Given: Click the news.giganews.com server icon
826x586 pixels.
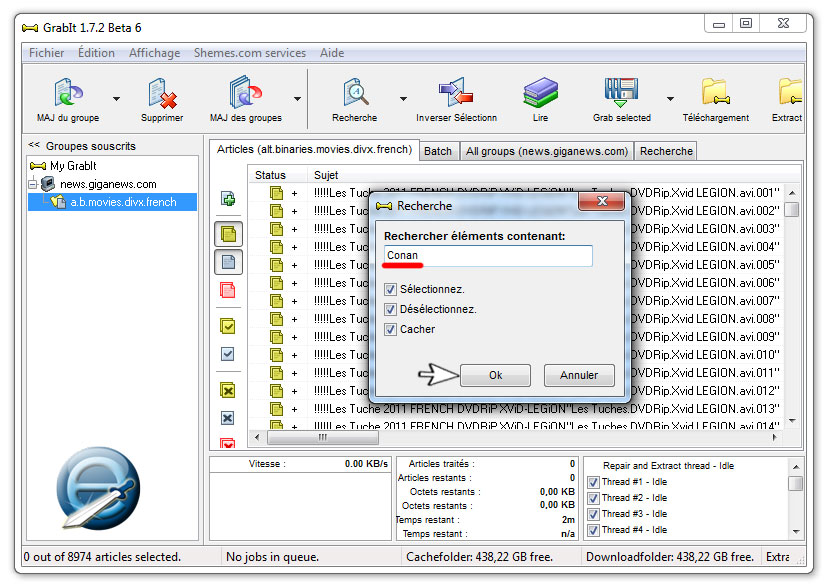Looking at the screenshot, I should click(48, 184).
